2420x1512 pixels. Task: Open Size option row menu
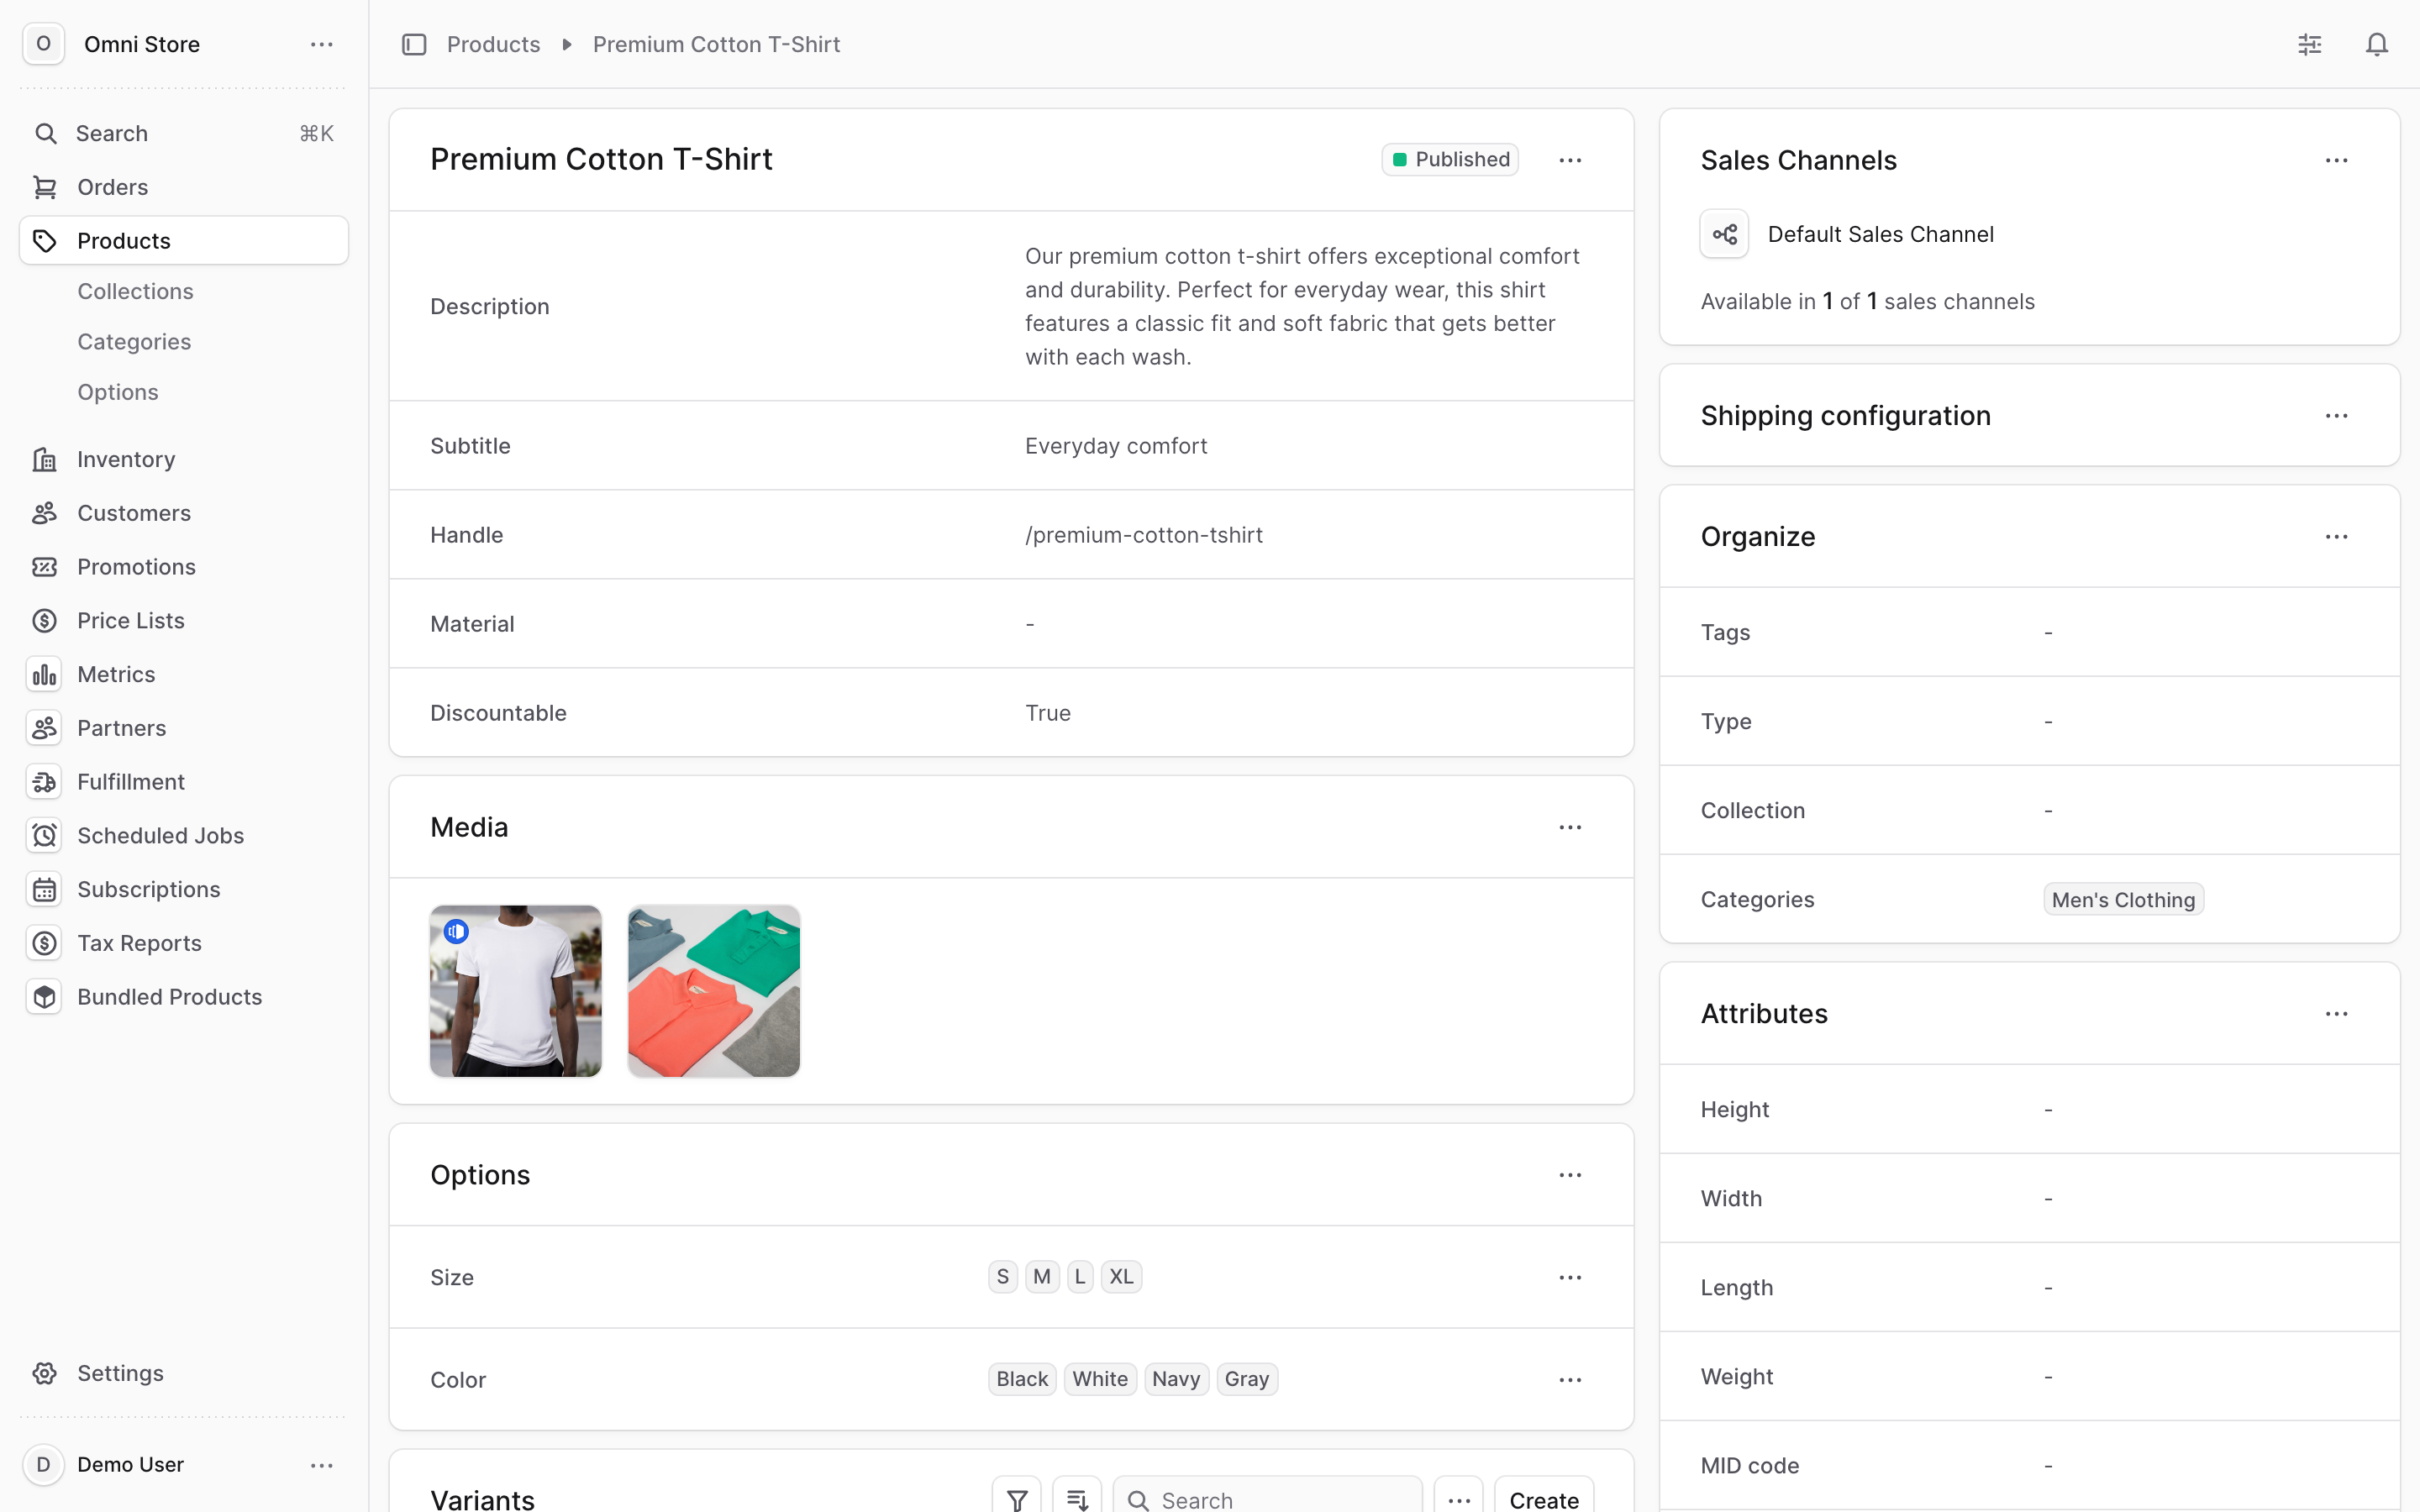[x=1570, y=1277]
